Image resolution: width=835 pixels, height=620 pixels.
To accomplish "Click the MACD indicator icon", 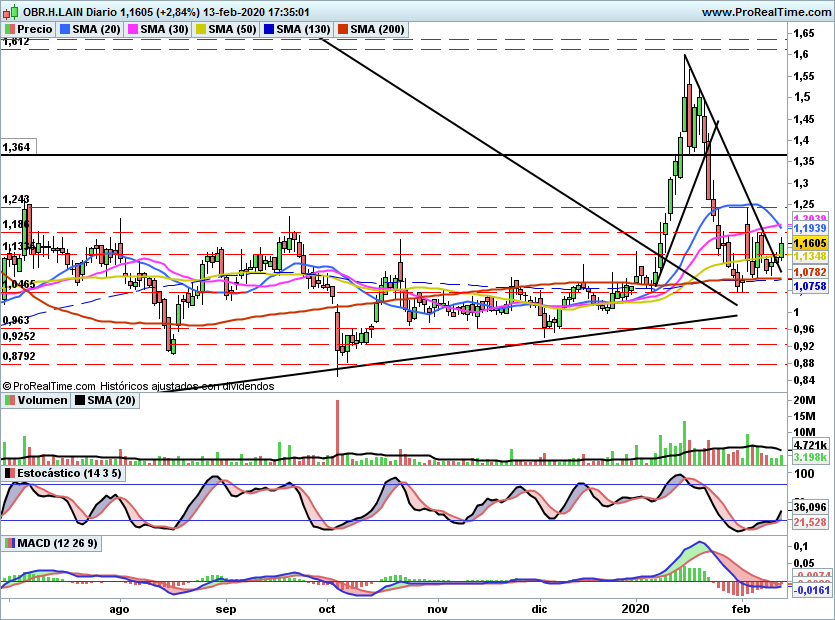I will click(10, 543).
